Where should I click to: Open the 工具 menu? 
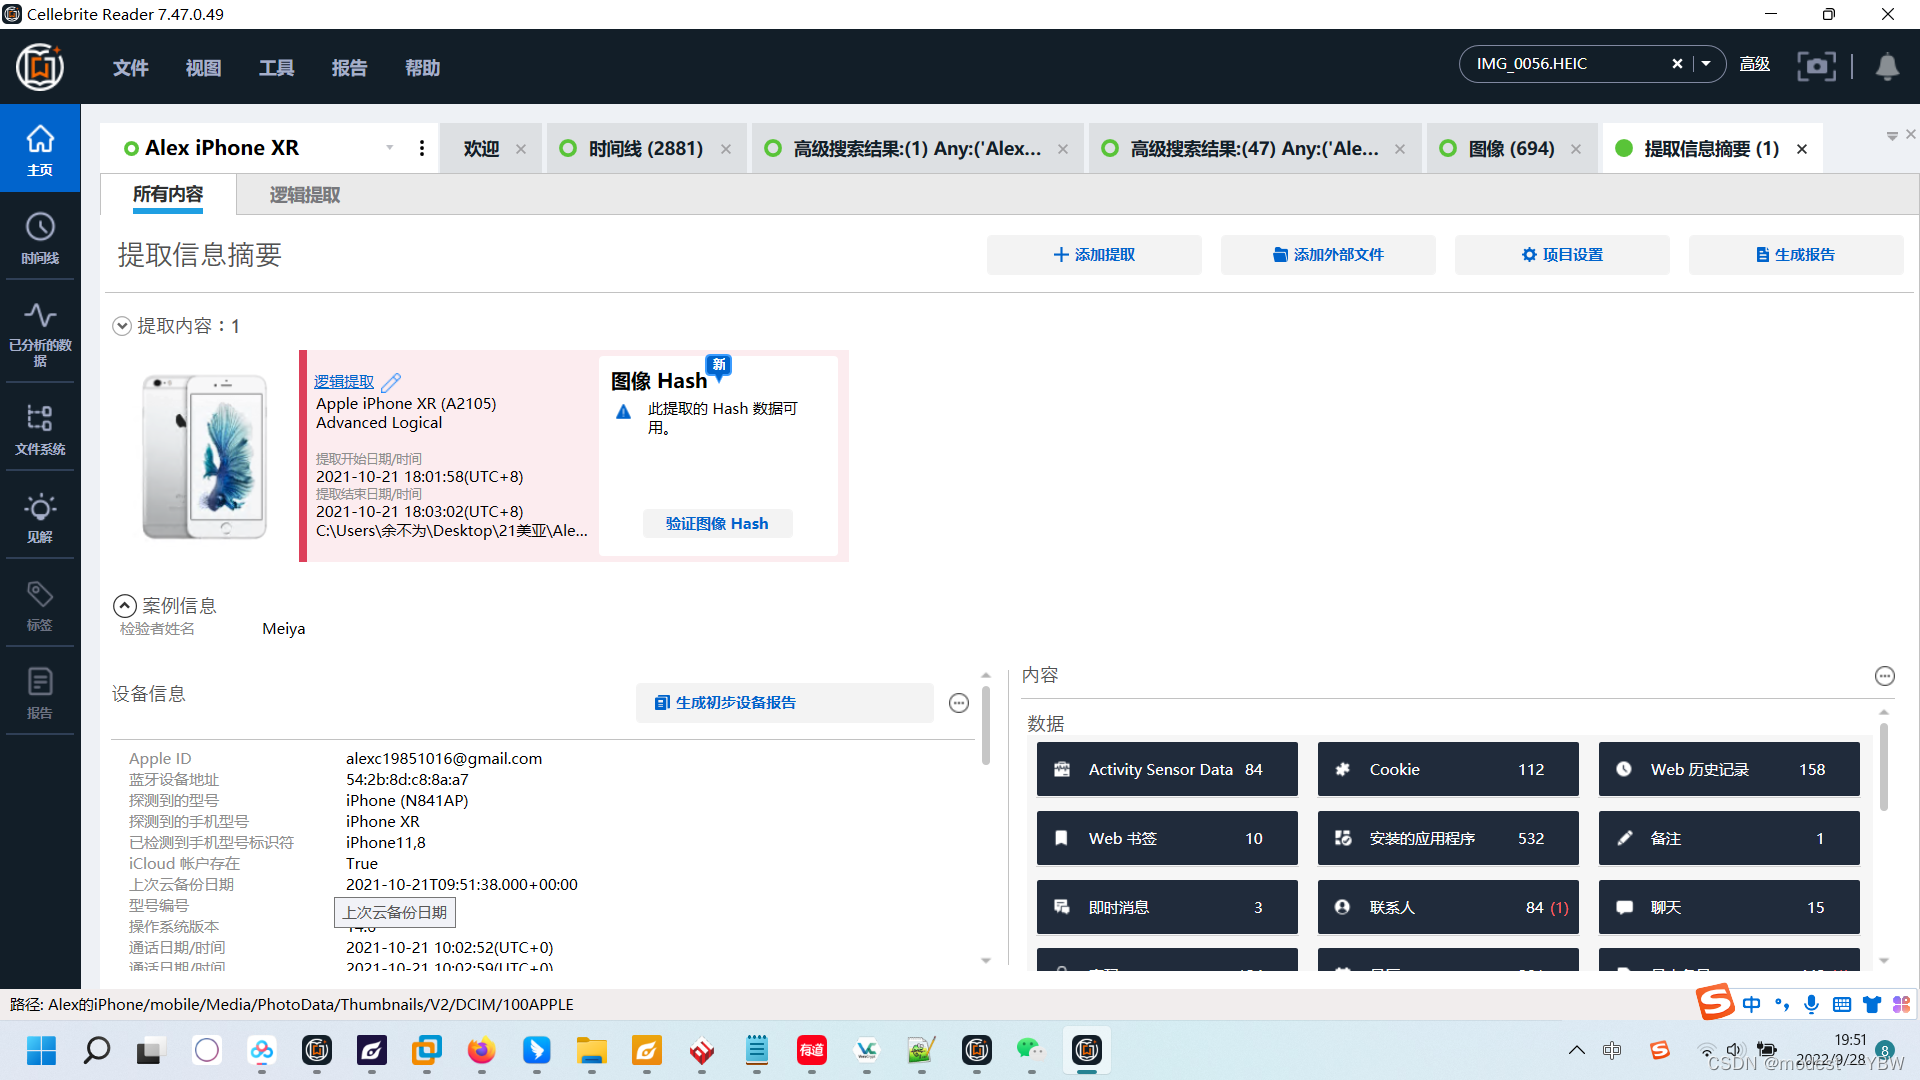[x=276, y=68]
